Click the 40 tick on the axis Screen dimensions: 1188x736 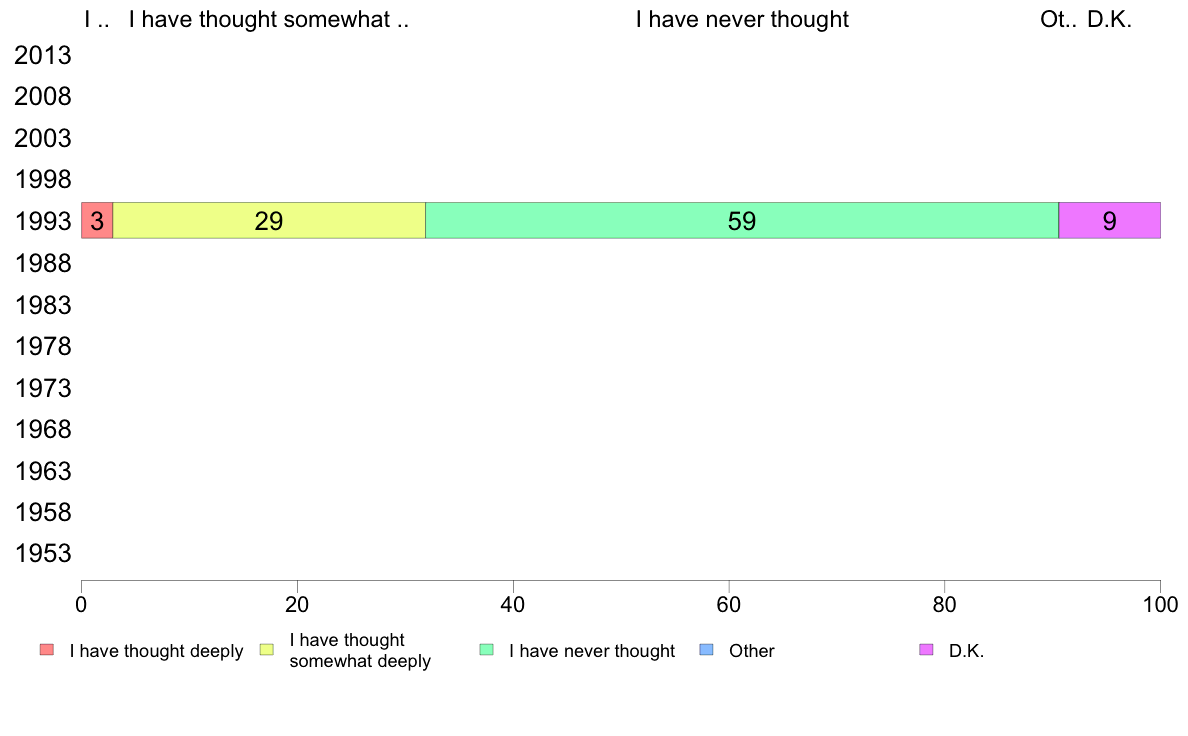(513, 604)
